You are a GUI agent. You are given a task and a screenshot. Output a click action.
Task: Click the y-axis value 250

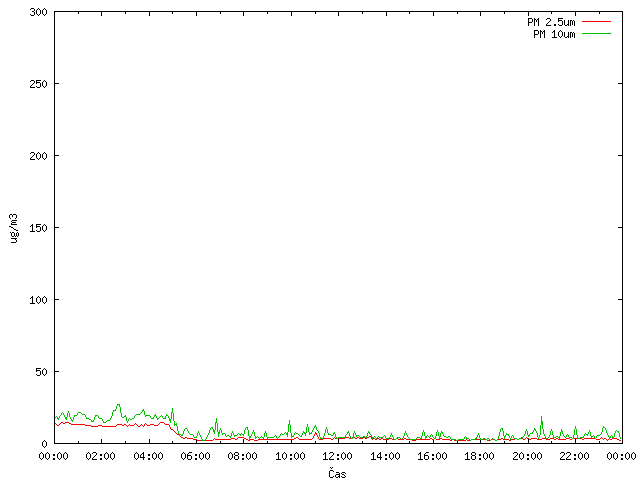tap(38, 84)
